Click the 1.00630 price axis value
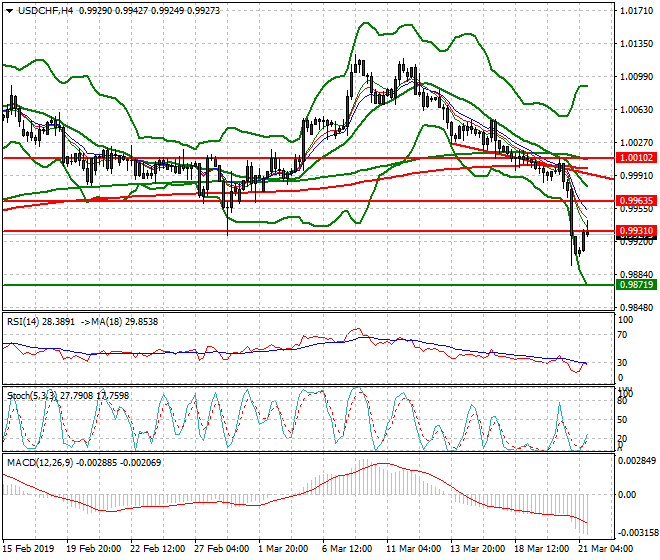660x560 pixels. (x=637, y=110)
